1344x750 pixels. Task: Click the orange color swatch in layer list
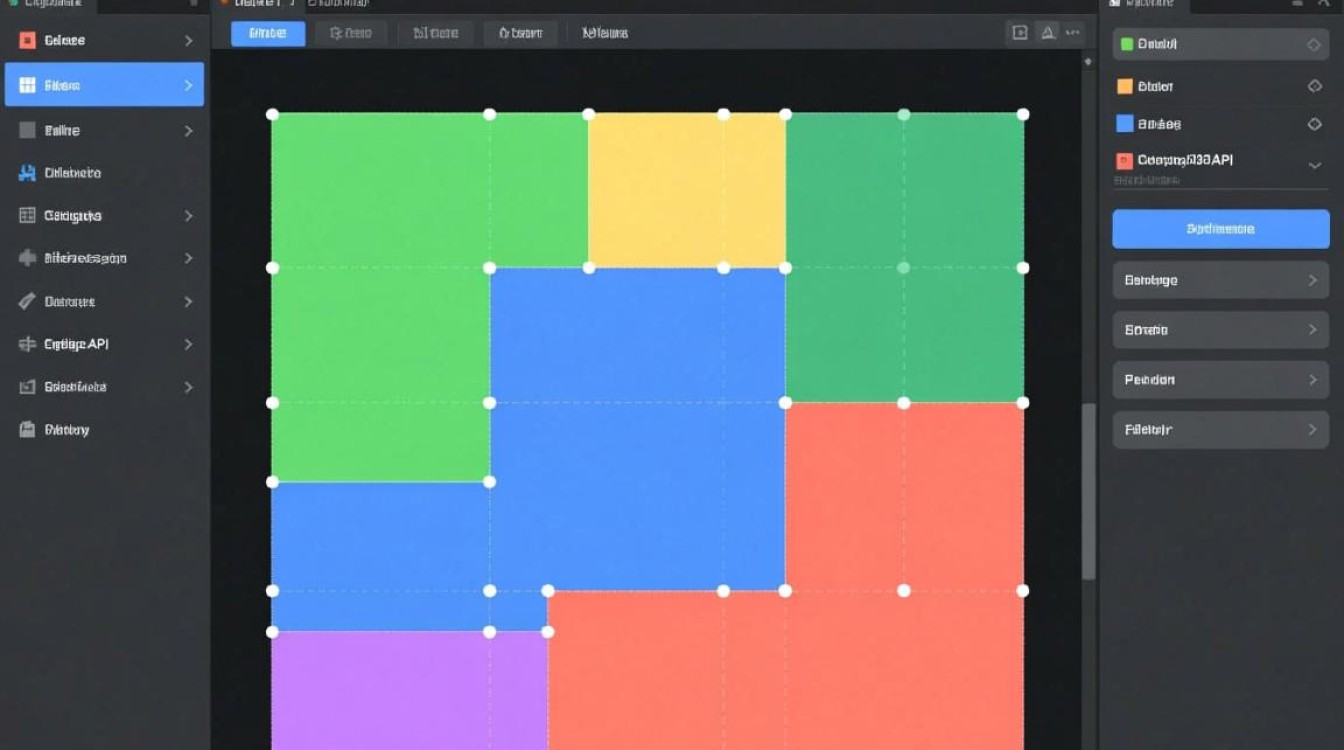tap(1125, 87)
